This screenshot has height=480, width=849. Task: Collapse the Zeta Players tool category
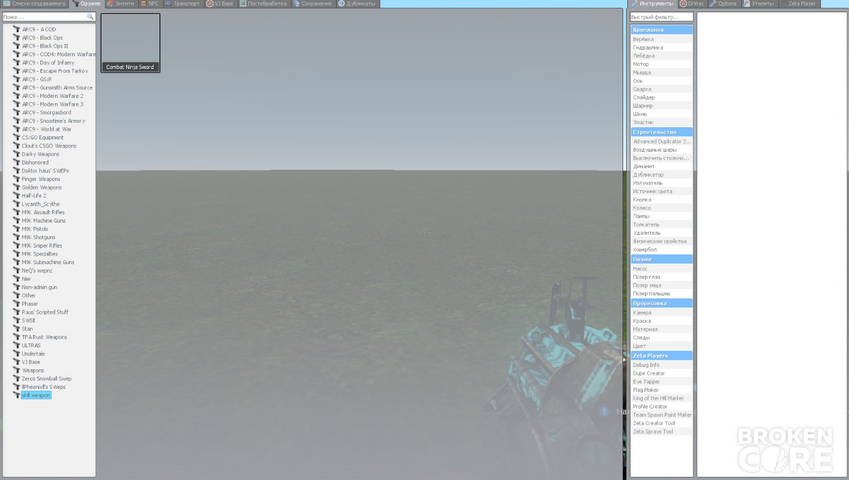(x=661, y=356)
